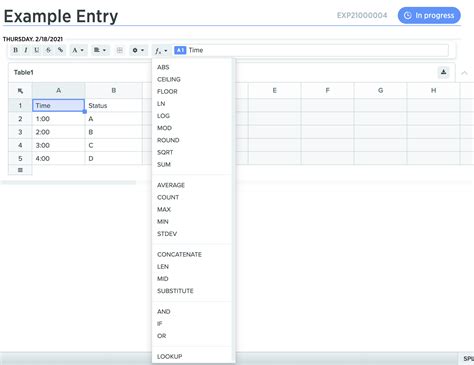The image size is (474, 365).
Task: Pick the OR logical function
Action: (162, 336)
